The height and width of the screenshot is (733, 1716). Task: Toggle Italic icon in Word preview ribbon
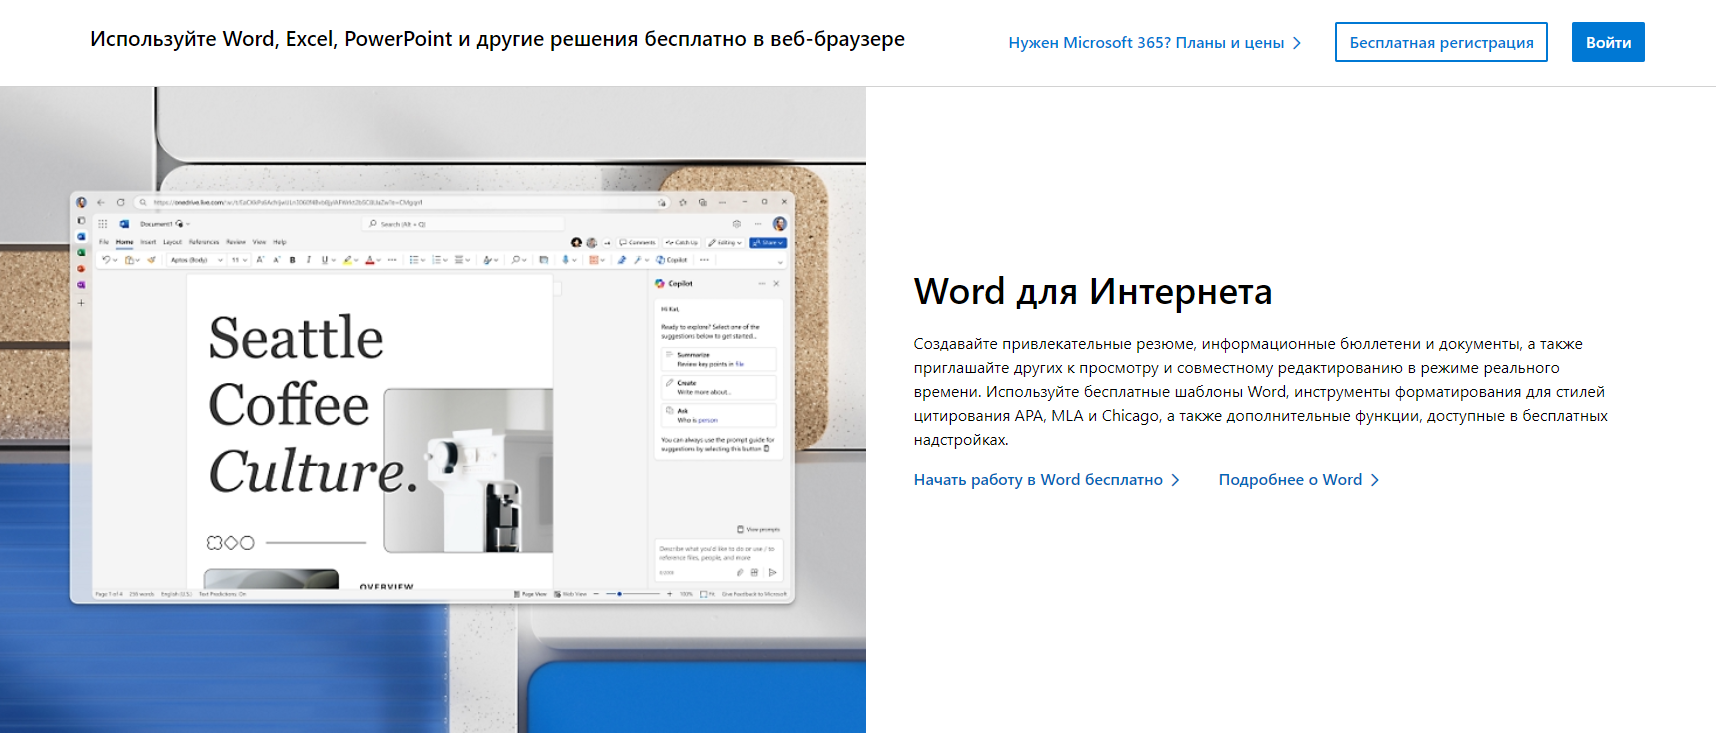tap(308, 260)
